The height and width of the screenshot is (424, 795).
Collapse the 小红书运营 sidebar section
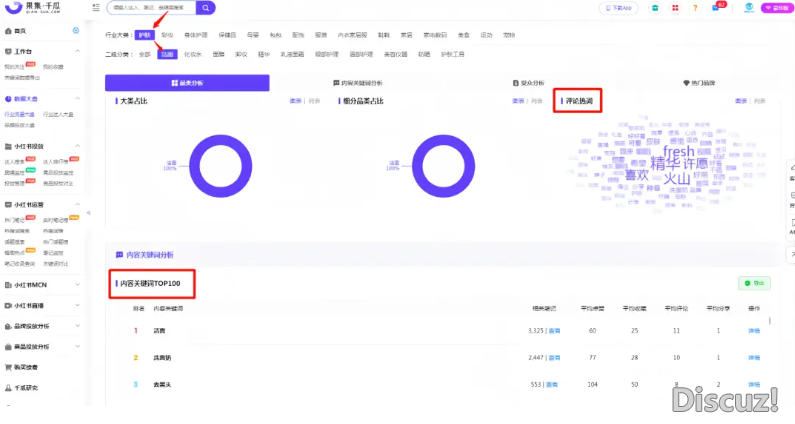point(78,204)
